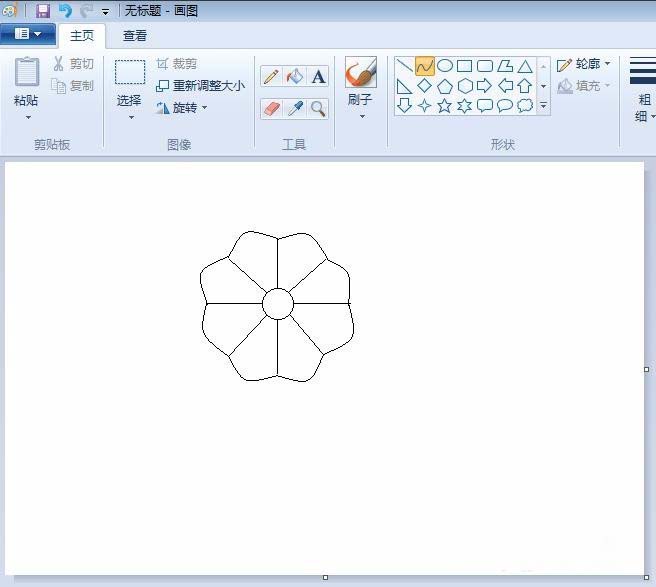The height and width of the screenshot is (587, 656).
Task: Select the Magnifier tool
Action: (x=318, y=109)
